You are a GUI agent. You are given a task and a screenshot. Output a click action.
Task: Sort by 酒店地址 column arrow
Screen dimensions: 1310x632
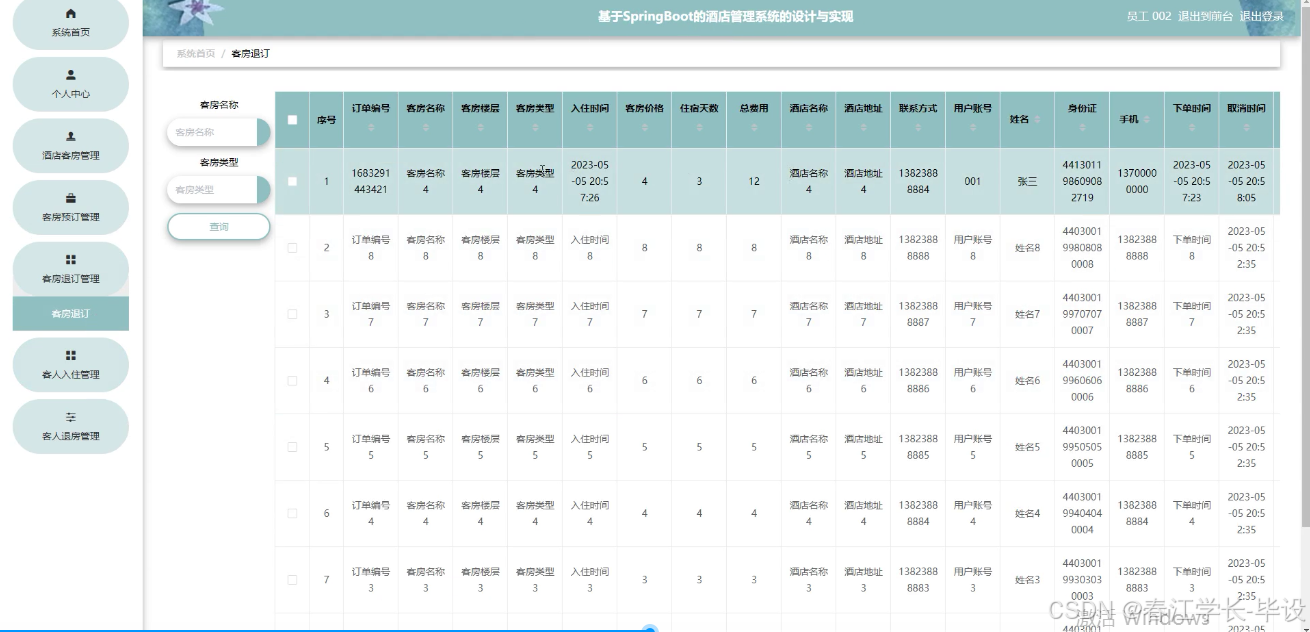click(x=863, y=128)
